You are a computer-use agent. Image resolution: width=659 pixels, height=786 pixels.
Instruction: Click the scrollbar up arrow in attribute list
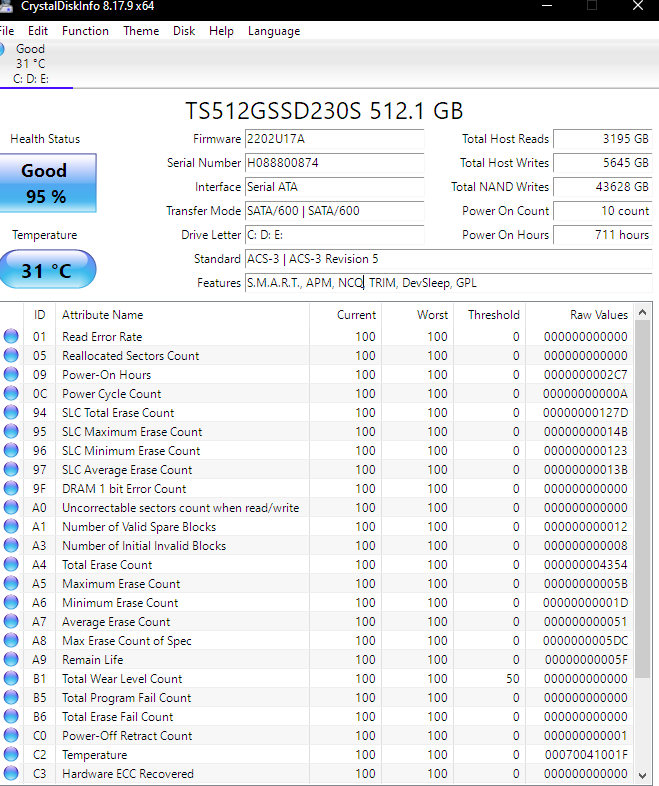[643, 313]
